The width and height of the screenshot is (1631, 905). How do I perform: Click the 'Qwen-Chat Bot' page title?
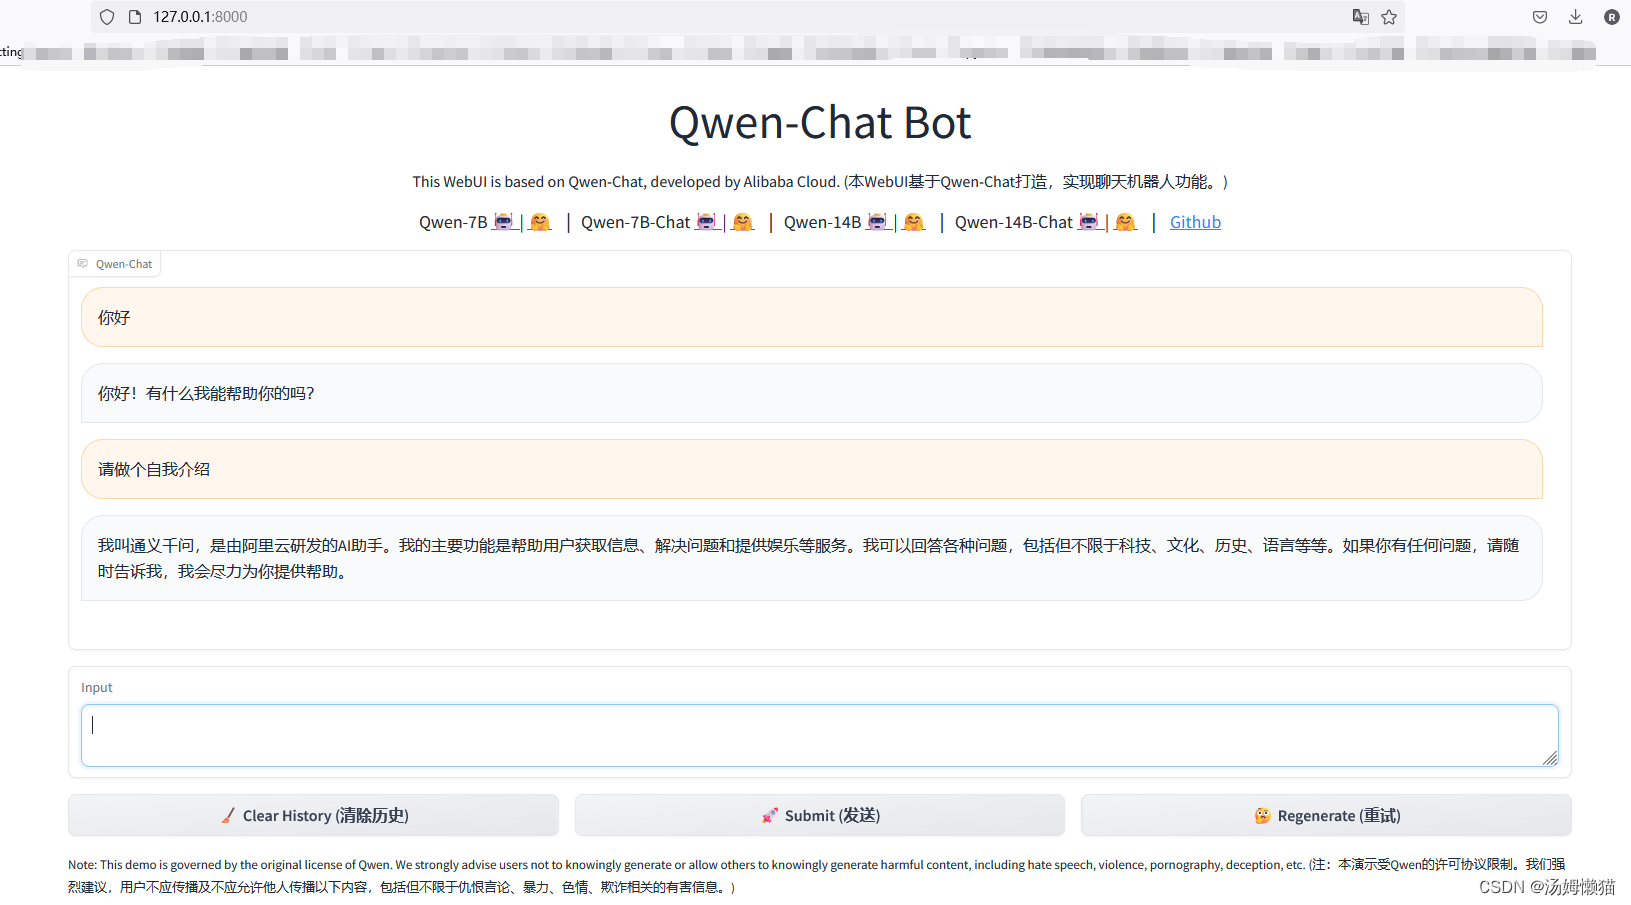tap(820, 123)
